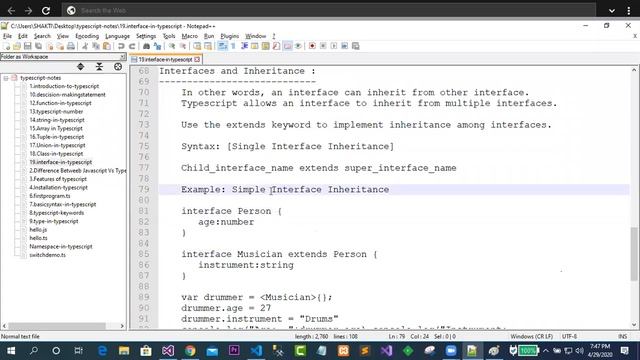Click Save Recorded Macro icon

point(356,46)
